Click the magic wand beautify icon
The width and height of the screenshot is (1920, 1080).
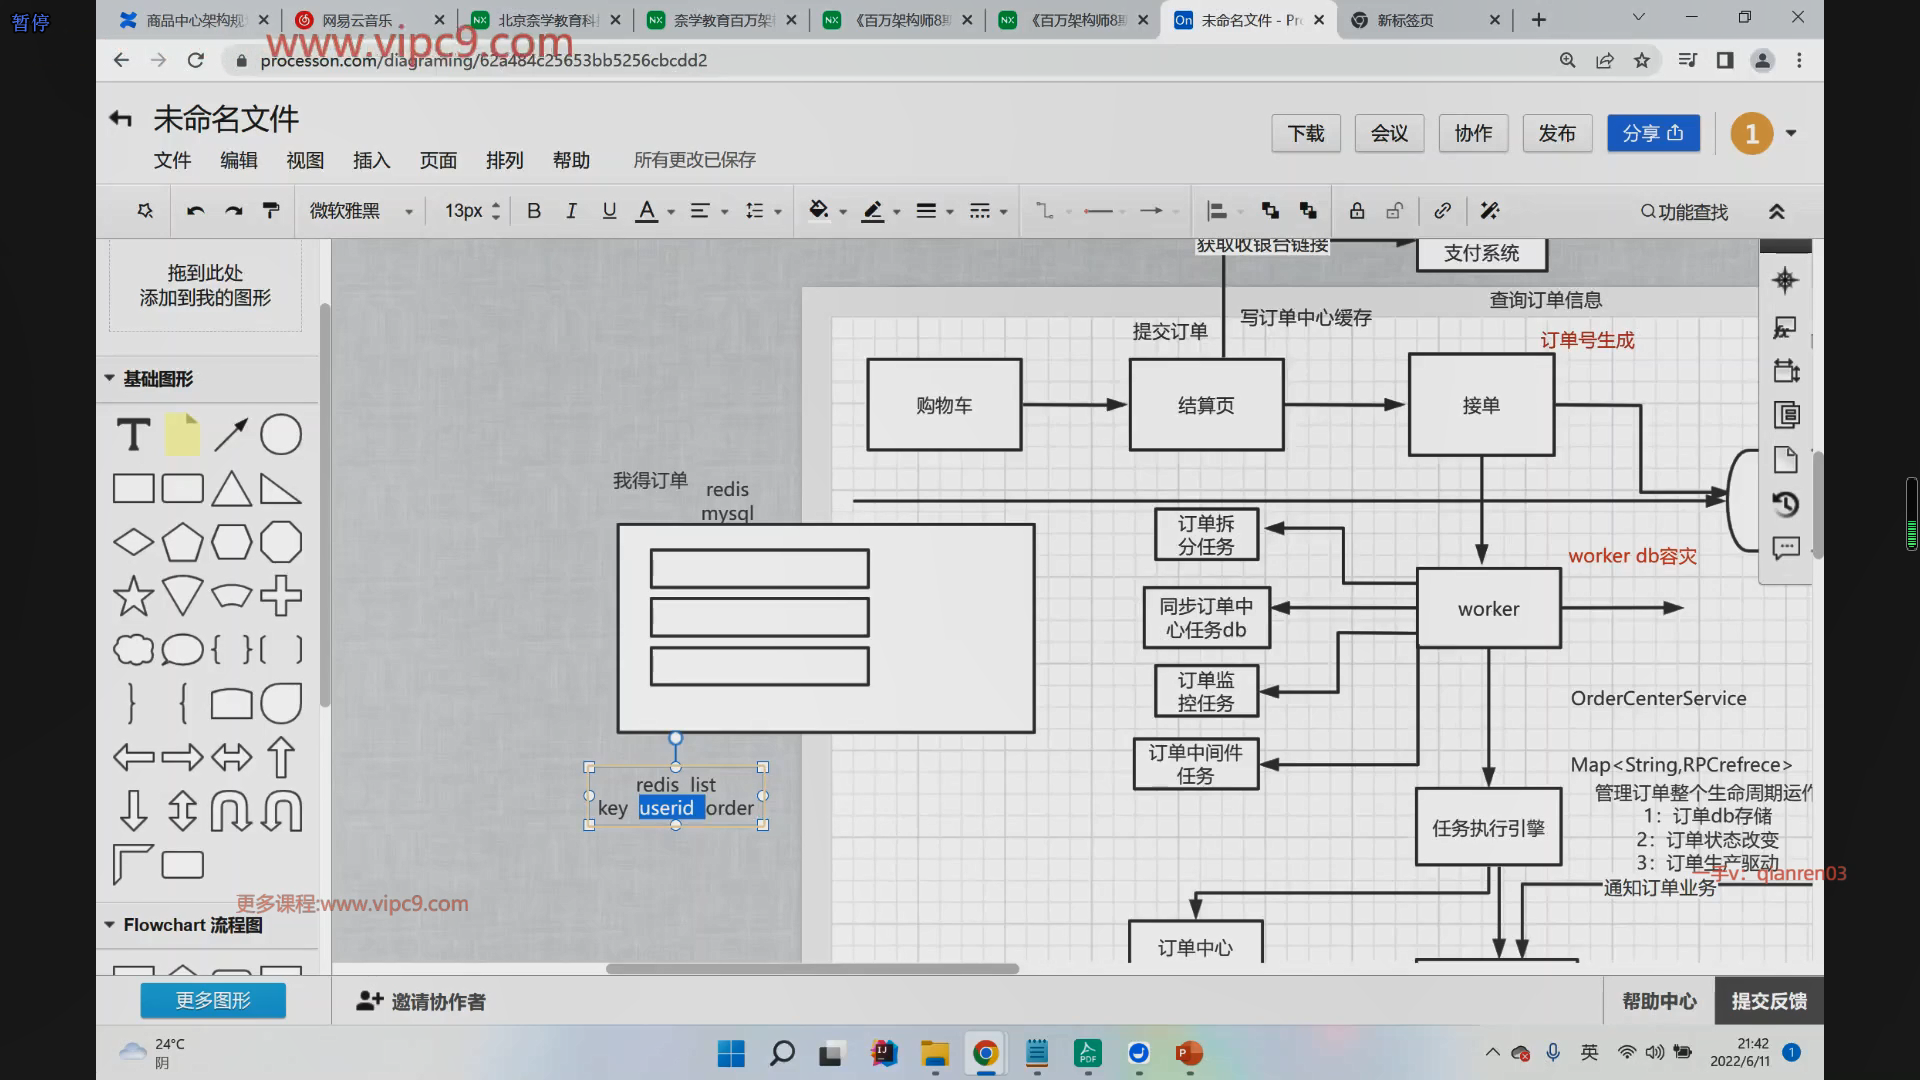[1490, 211]
